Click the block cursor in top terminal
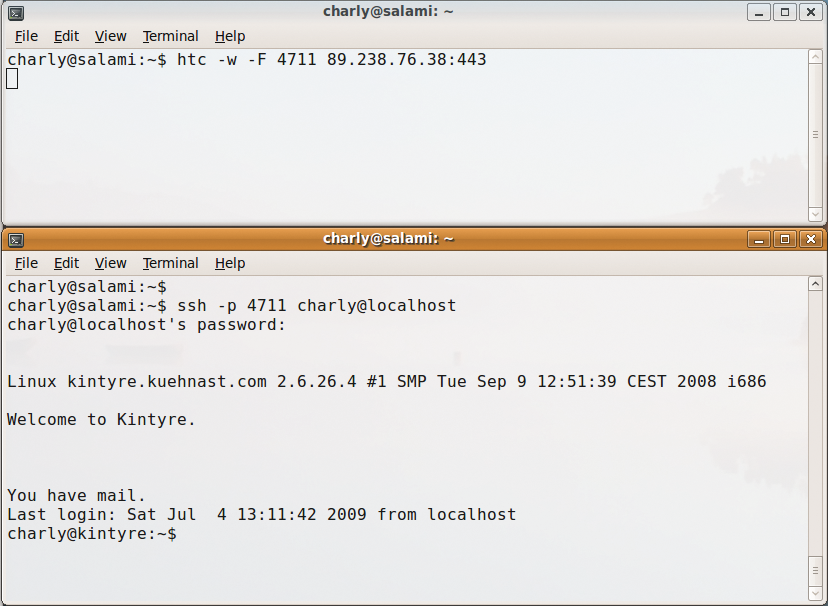 pos(12,79)
